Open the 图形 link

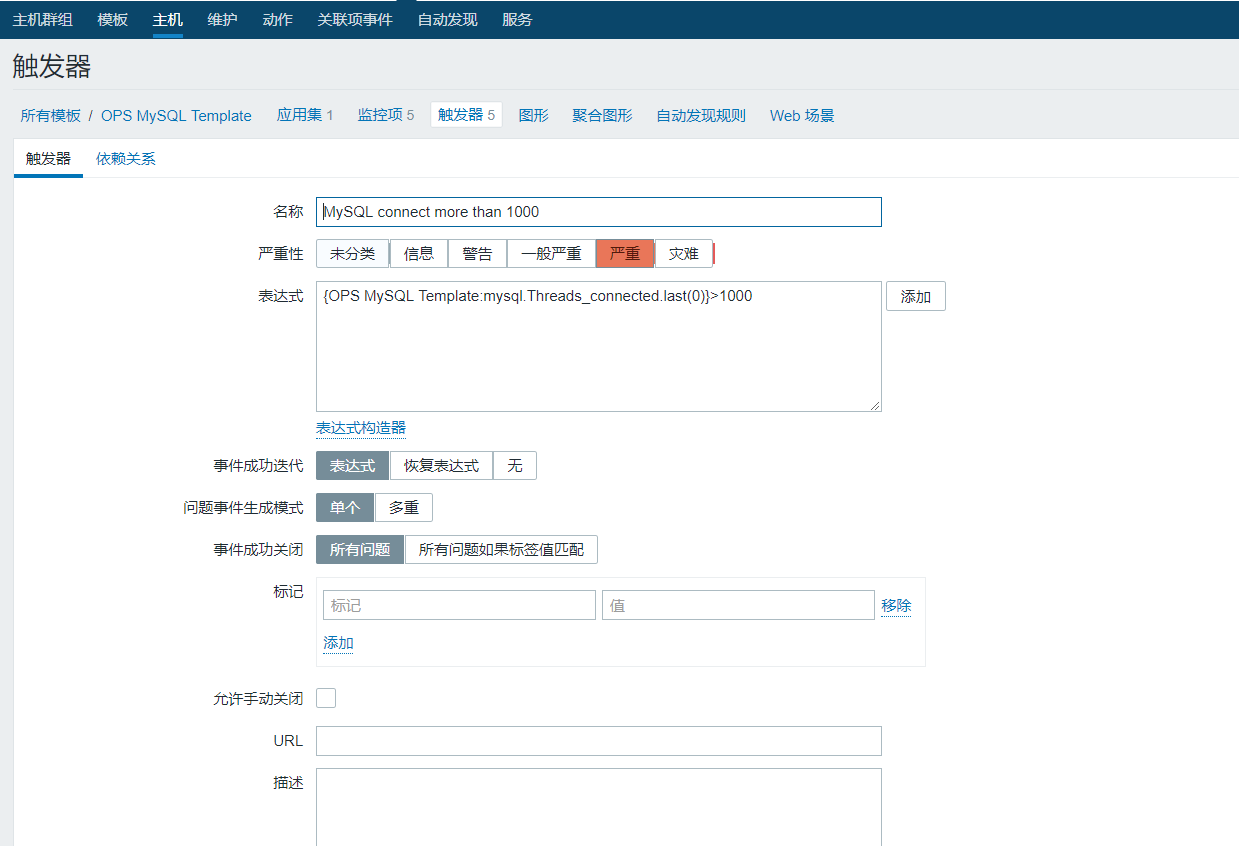[534, 115]
